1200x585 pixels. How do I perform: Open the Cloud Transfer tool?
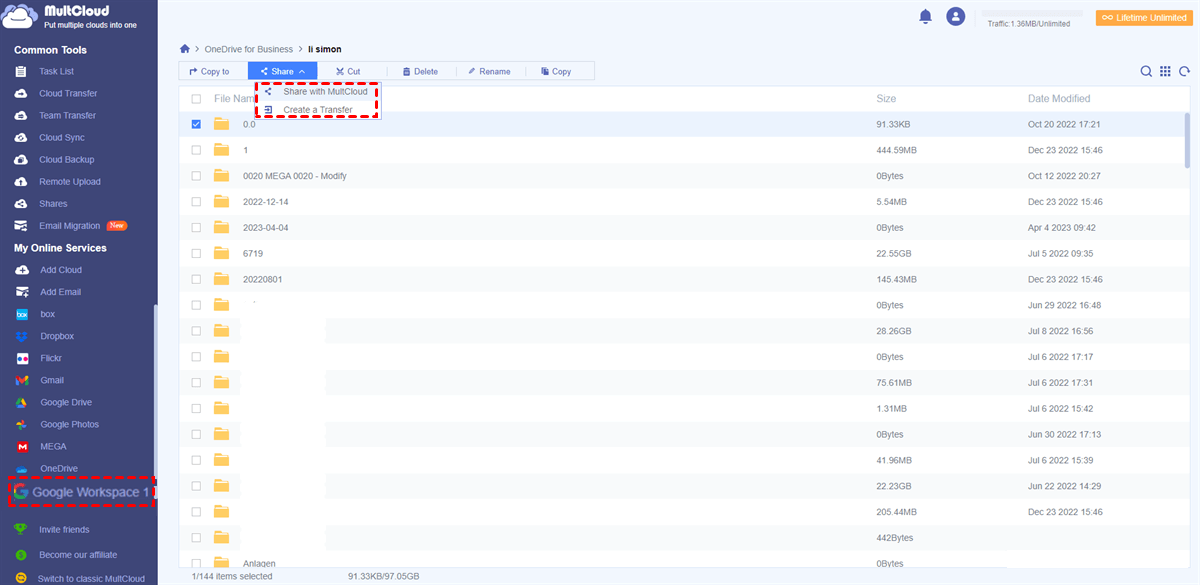tap(68, 94)
